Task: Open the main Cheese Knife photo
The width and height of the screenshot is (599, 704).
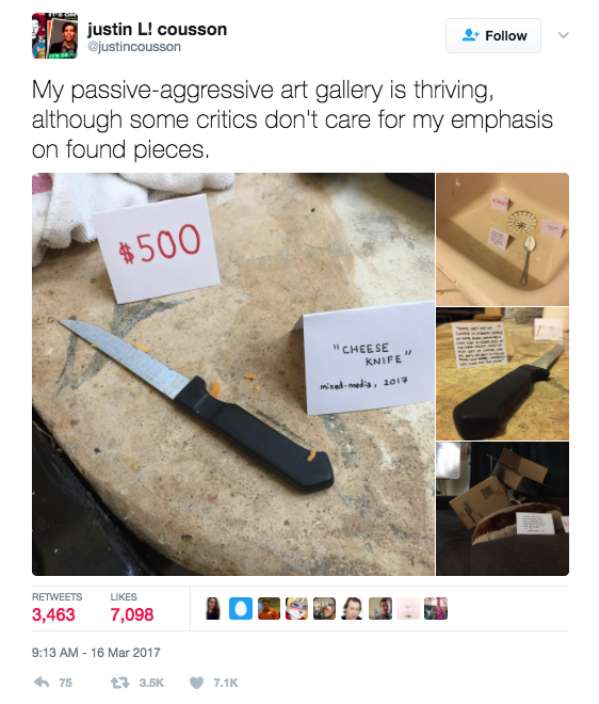Action: (x=233, y=374)
